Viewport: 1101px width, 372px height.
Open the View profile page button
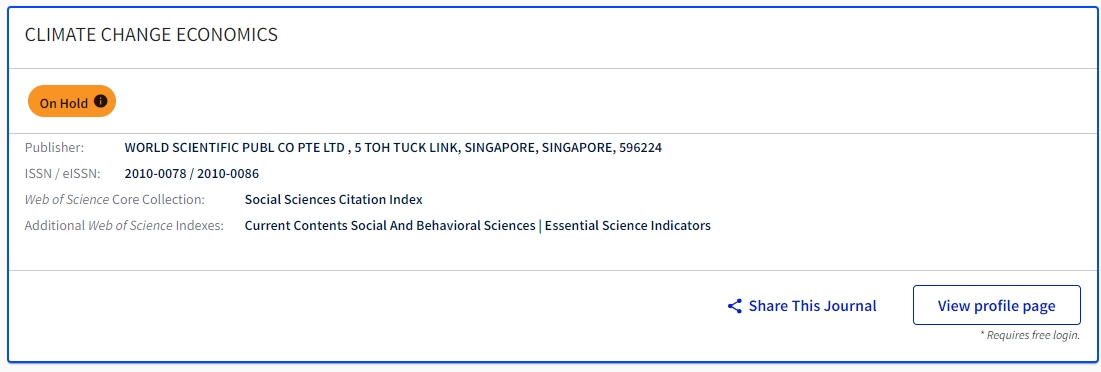(x=996, y=305)
